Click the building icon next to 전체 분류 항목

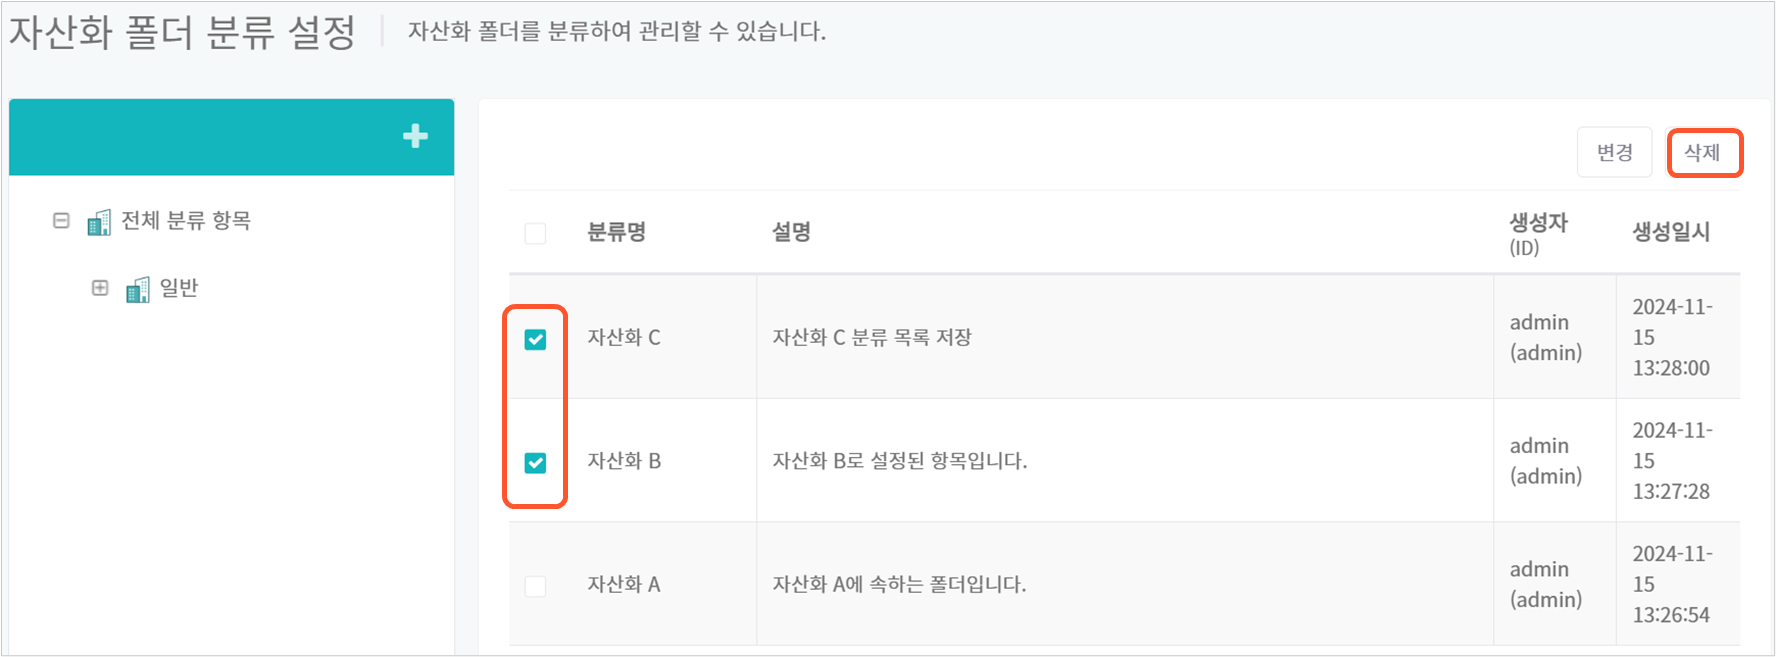99,222
